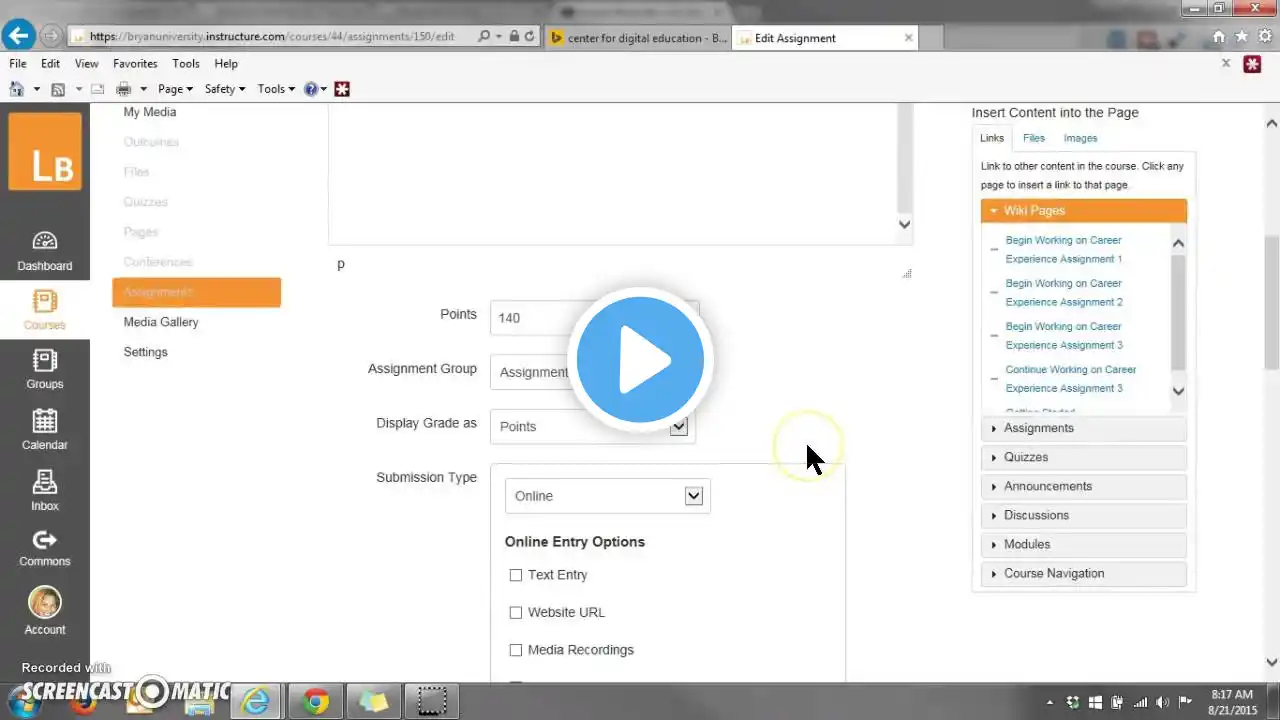Click the video play button overlay
The height and width of the screenshot is (720, 1280).
pyautogui.click(x=640, y=359)
